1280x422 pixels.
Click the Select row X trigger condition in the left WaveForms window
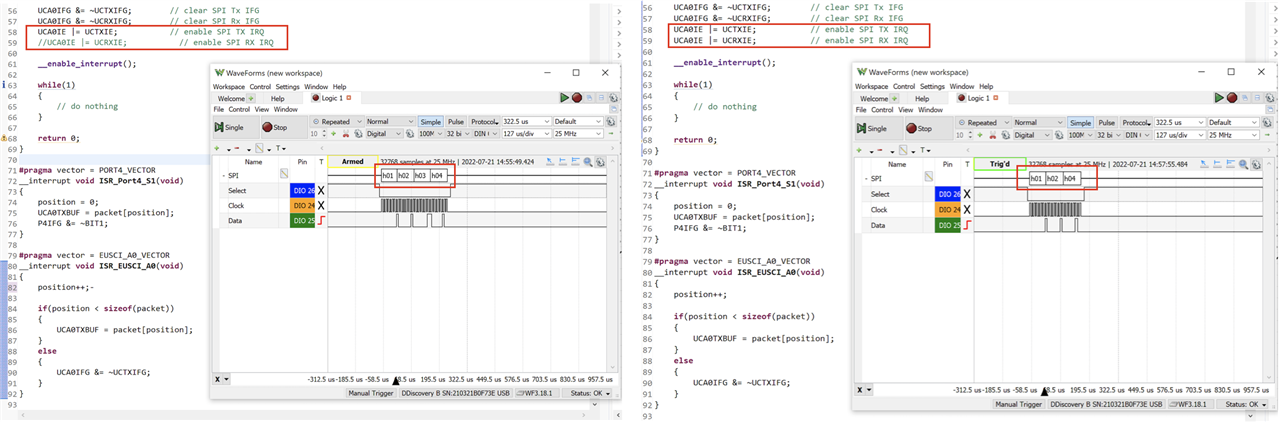click(321, 189)
